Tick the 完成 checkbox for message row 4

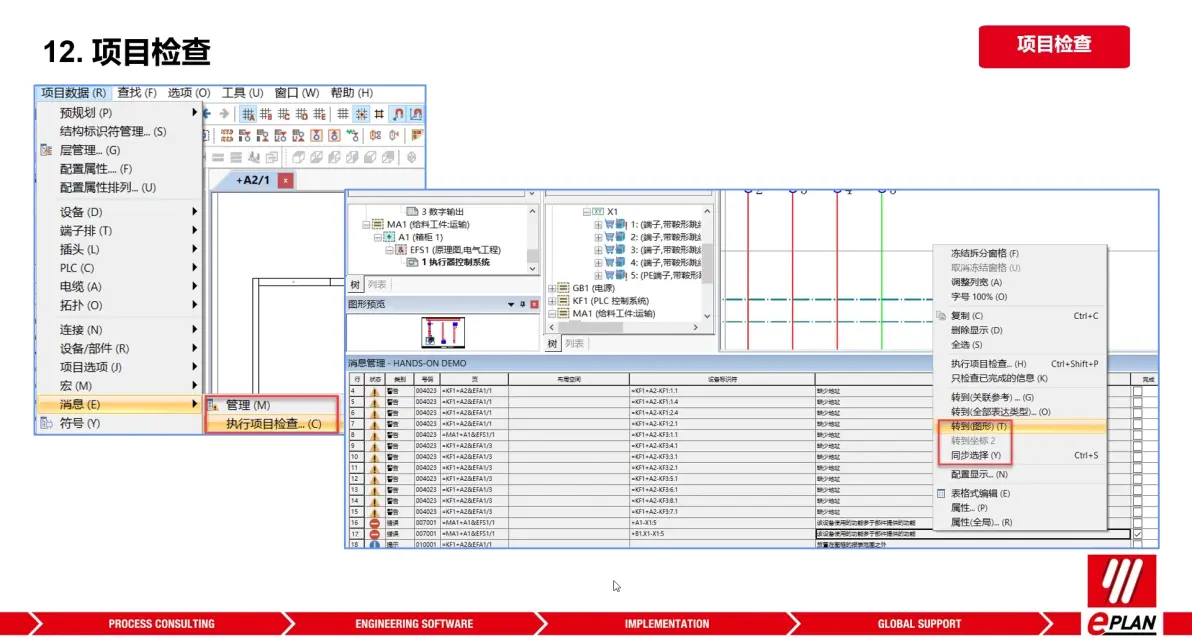point(1137,392)
